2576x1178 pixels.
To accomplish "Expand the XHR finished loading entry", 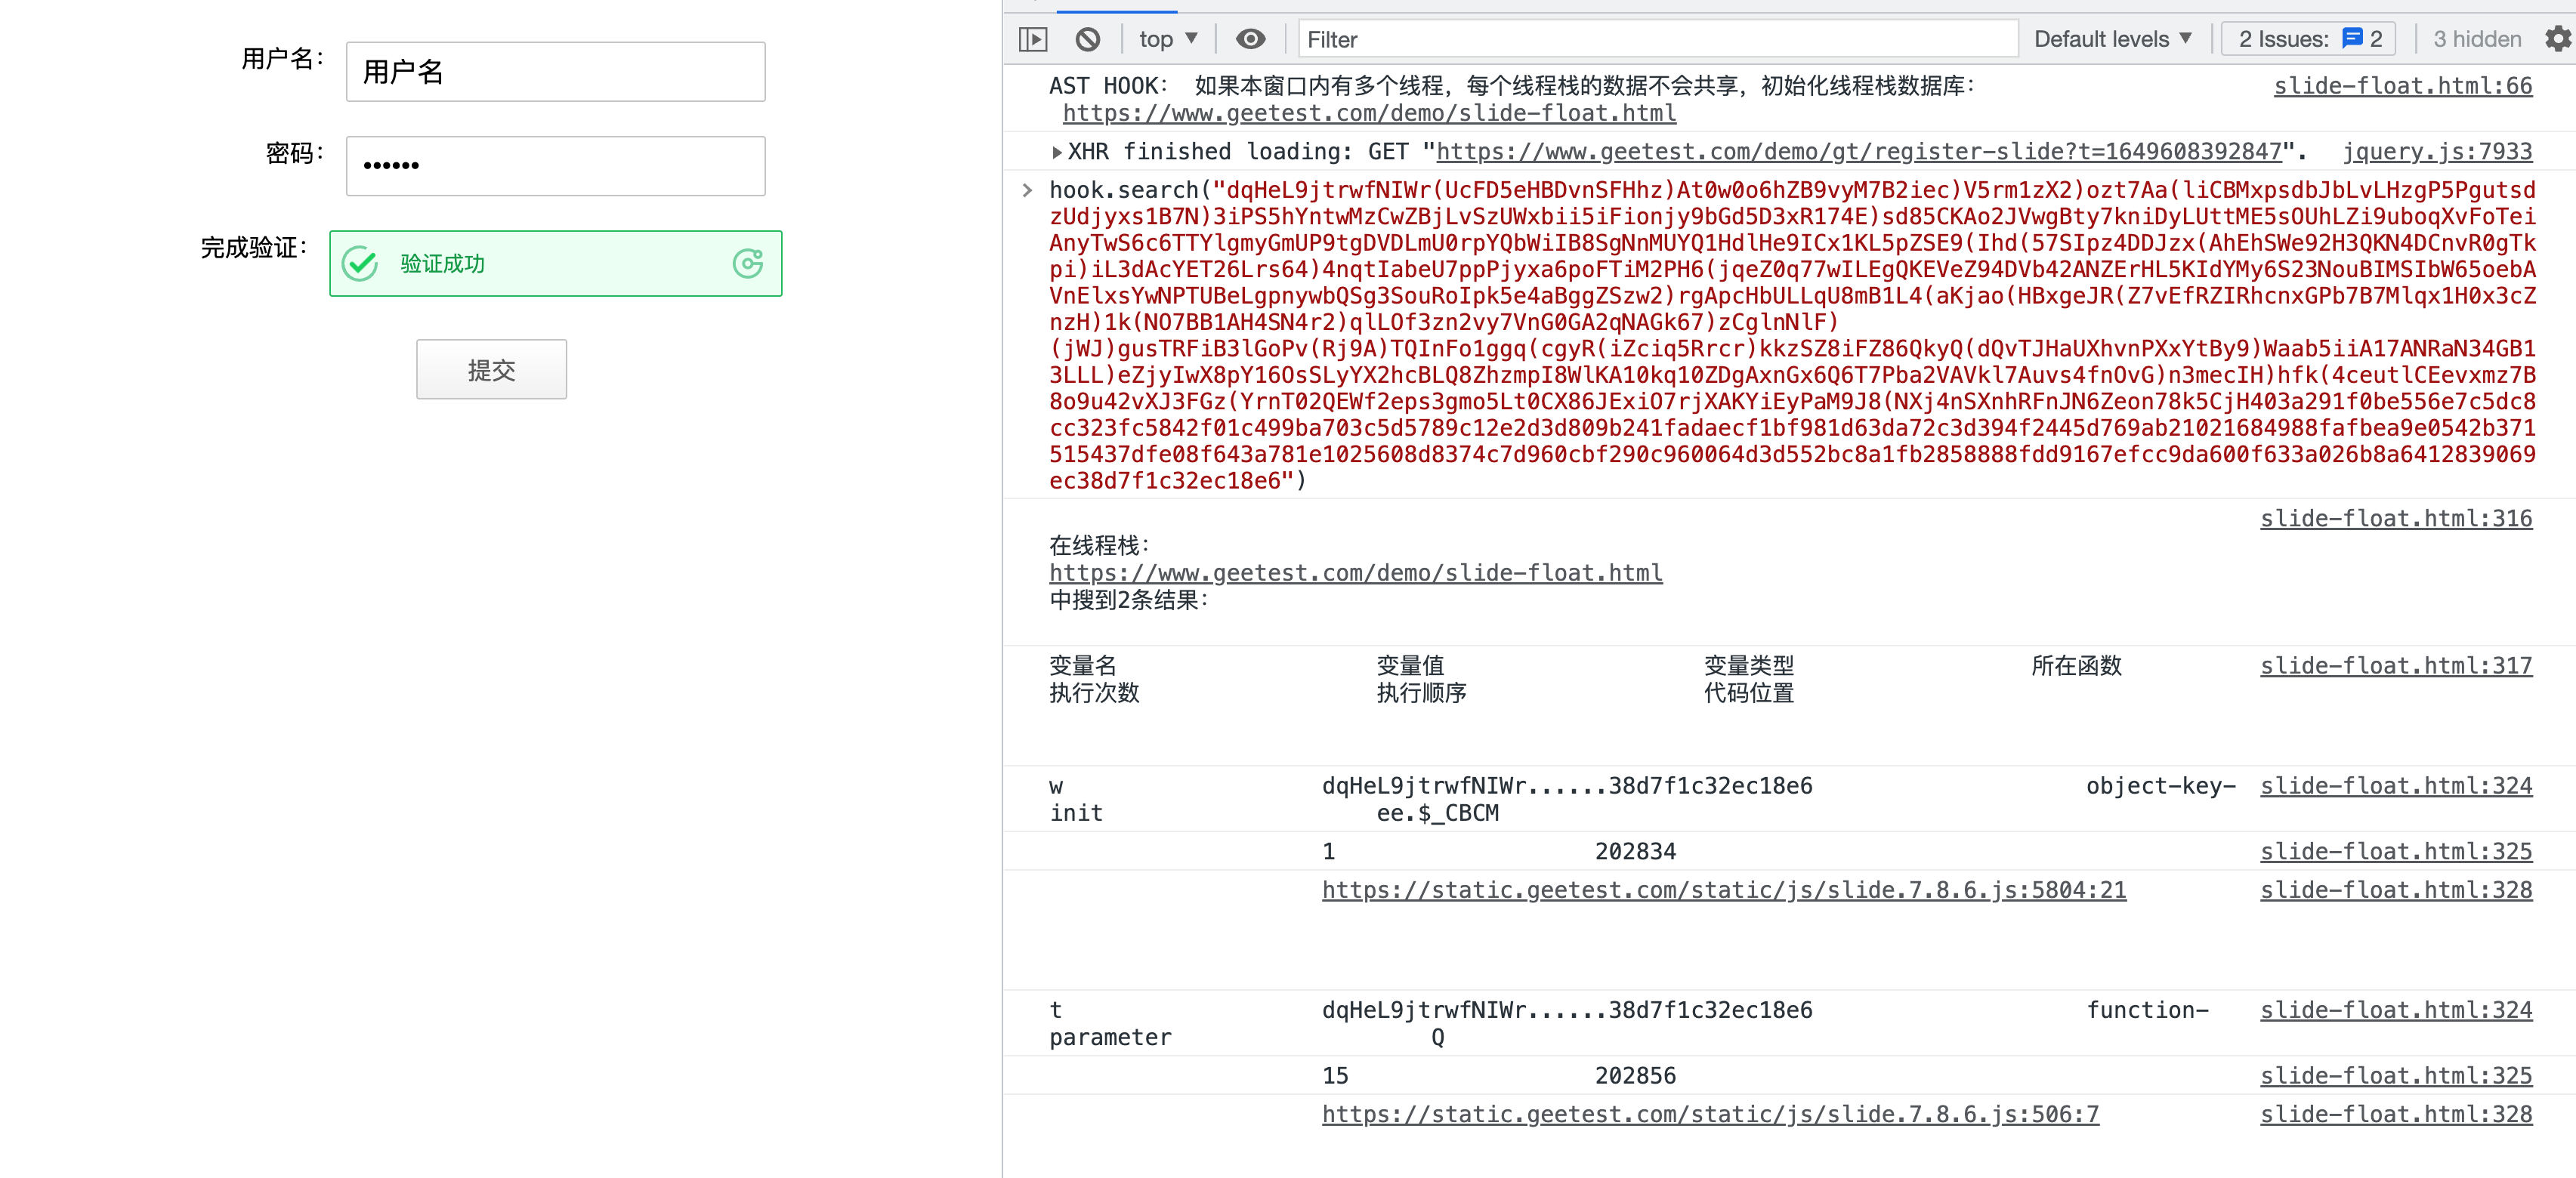I will click(1057, 152).
